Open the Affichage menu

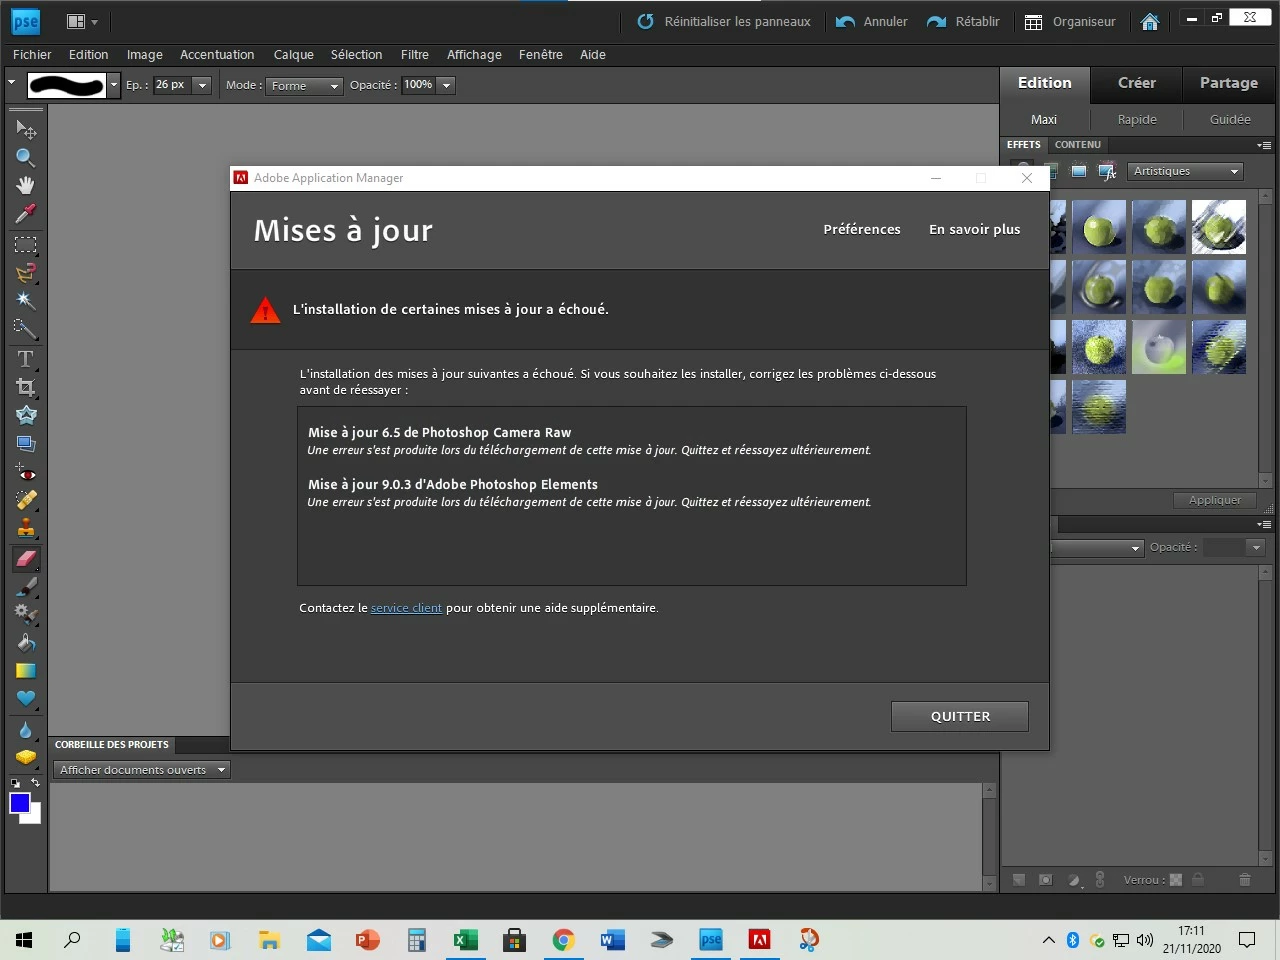pyautogui.click(x=474, y=55)
